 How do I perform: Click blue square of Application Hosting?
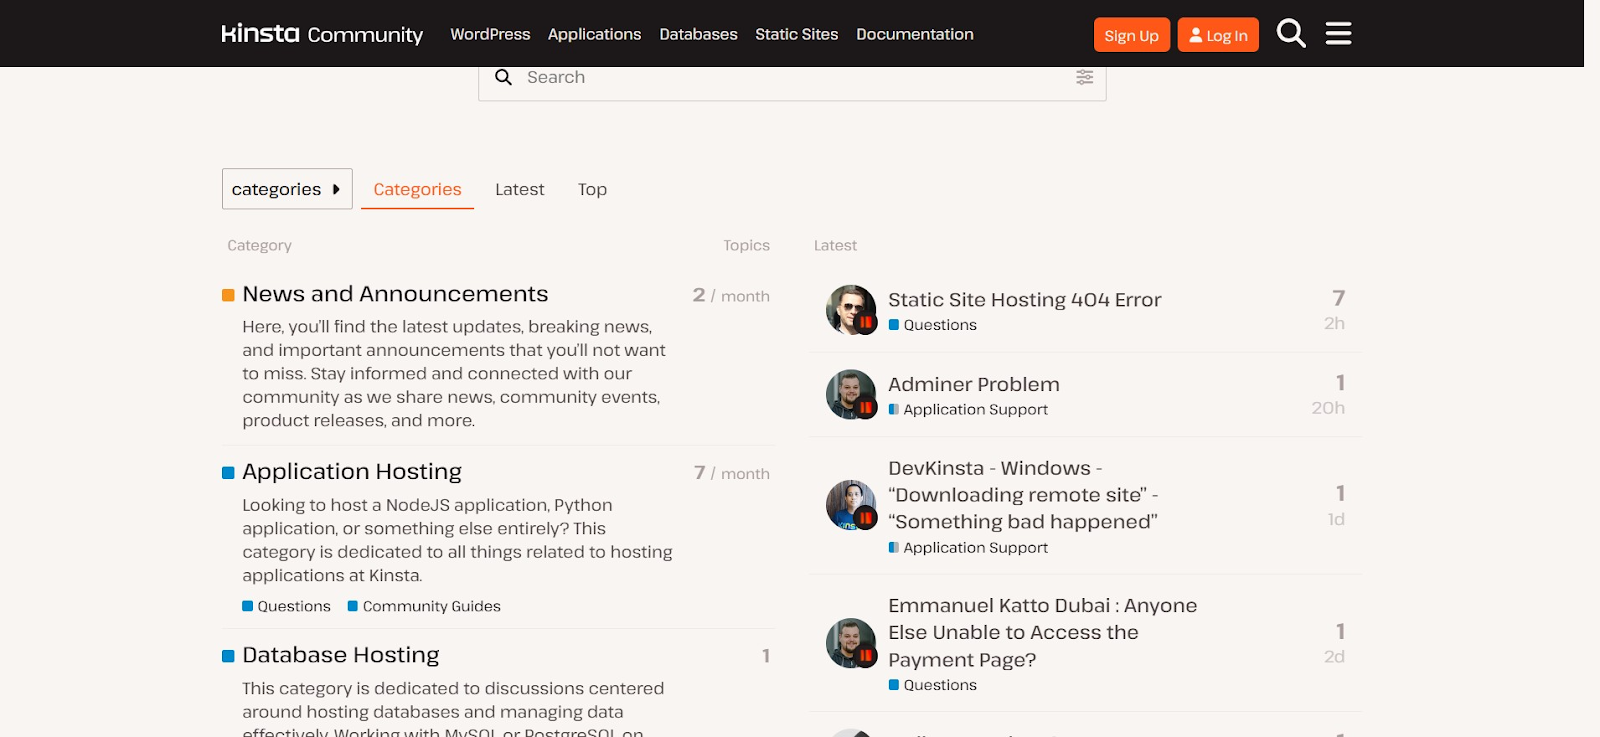[x=228, y=473]
